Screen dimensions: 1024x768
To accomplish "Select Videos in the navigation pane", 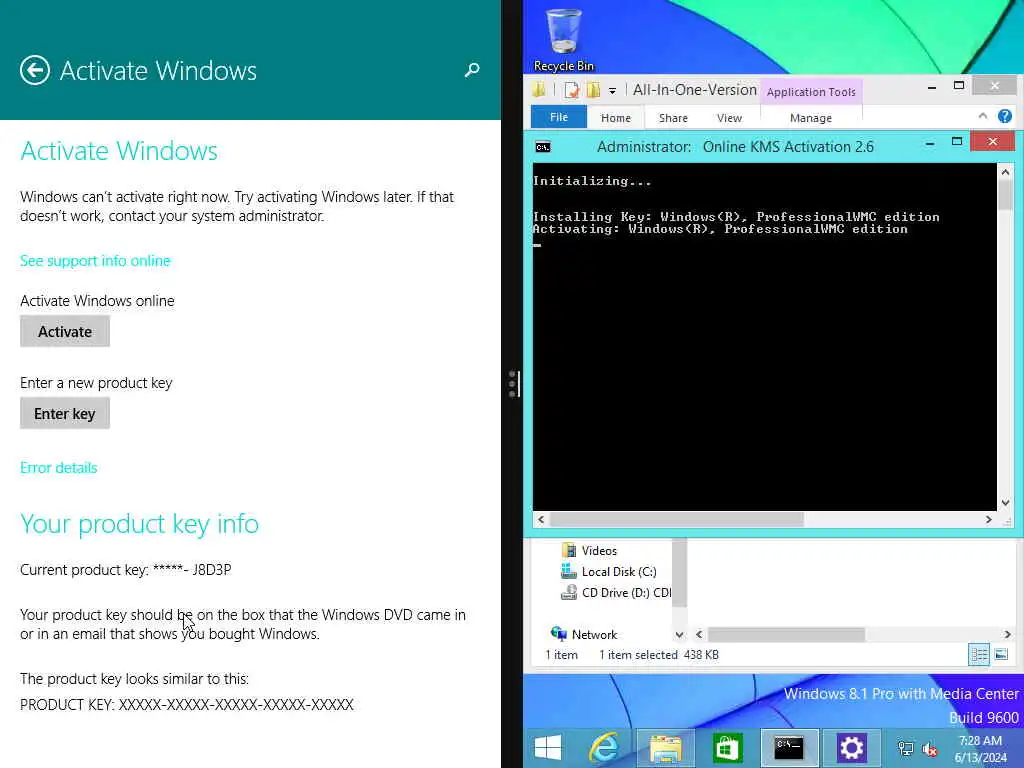I will click(x=599, y=551).
